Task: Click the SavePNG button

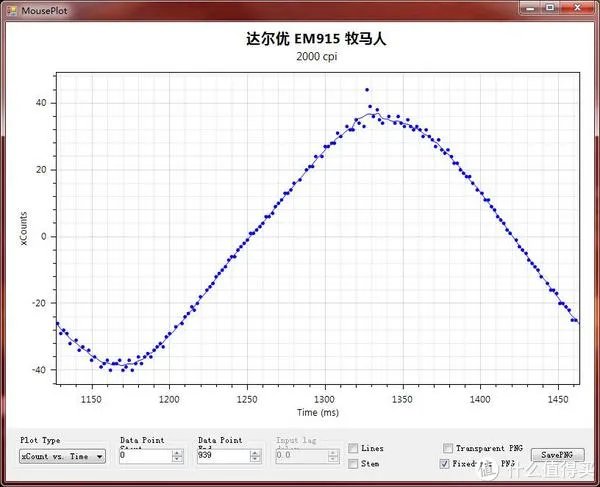Action: tap(558, 455)
